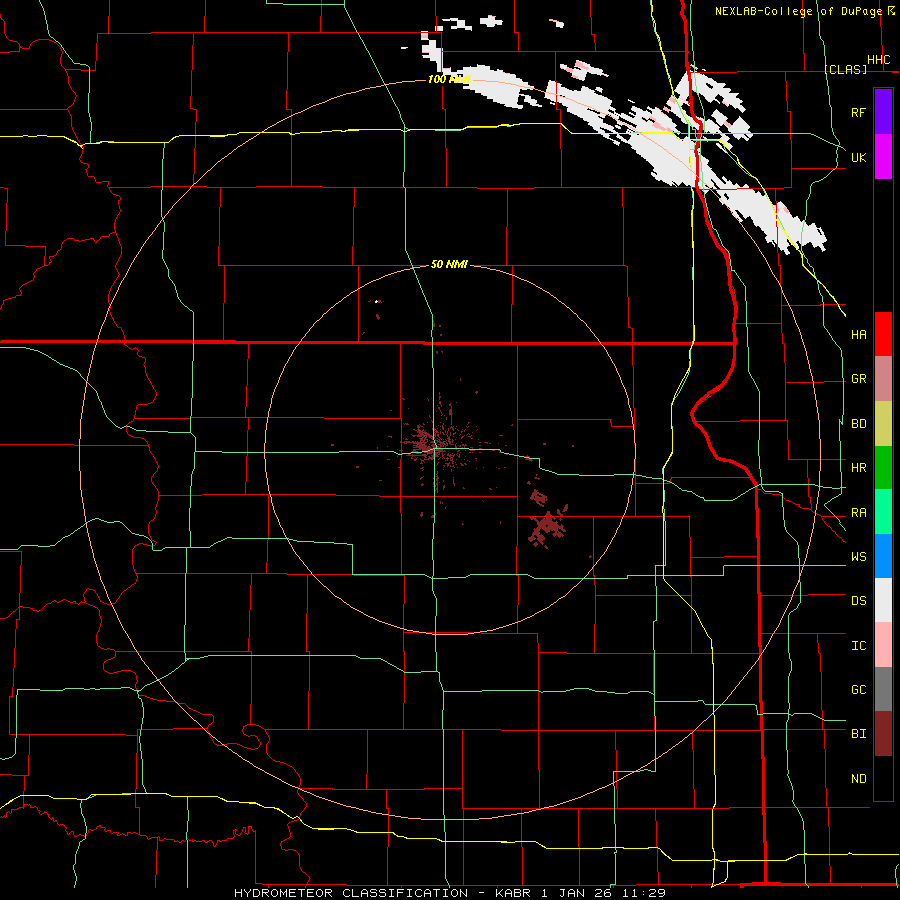This screenshot has height=900, width=900.
Task: Click the biological echo cluster at radar center
Action: pyautogui.click(x=439, y=445)
